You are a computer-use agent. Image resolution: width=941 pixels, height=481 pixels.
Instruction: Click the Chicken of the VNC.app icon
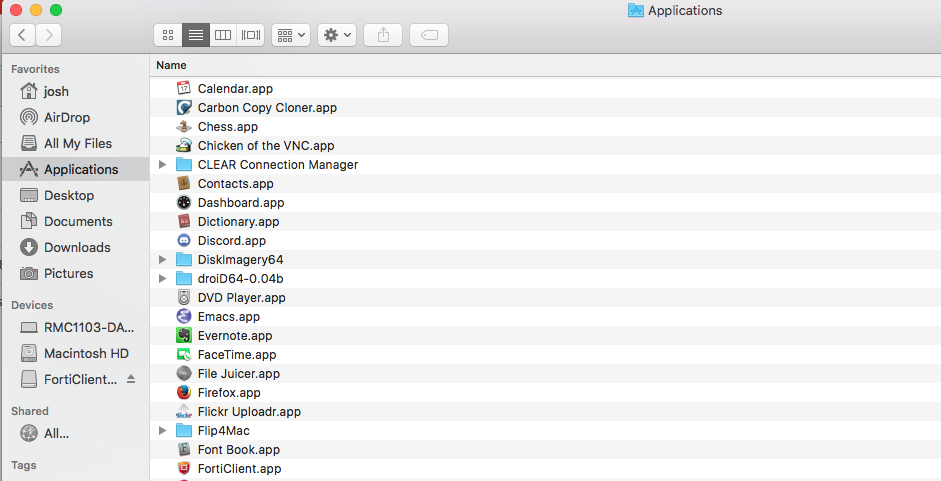(184, 145)
